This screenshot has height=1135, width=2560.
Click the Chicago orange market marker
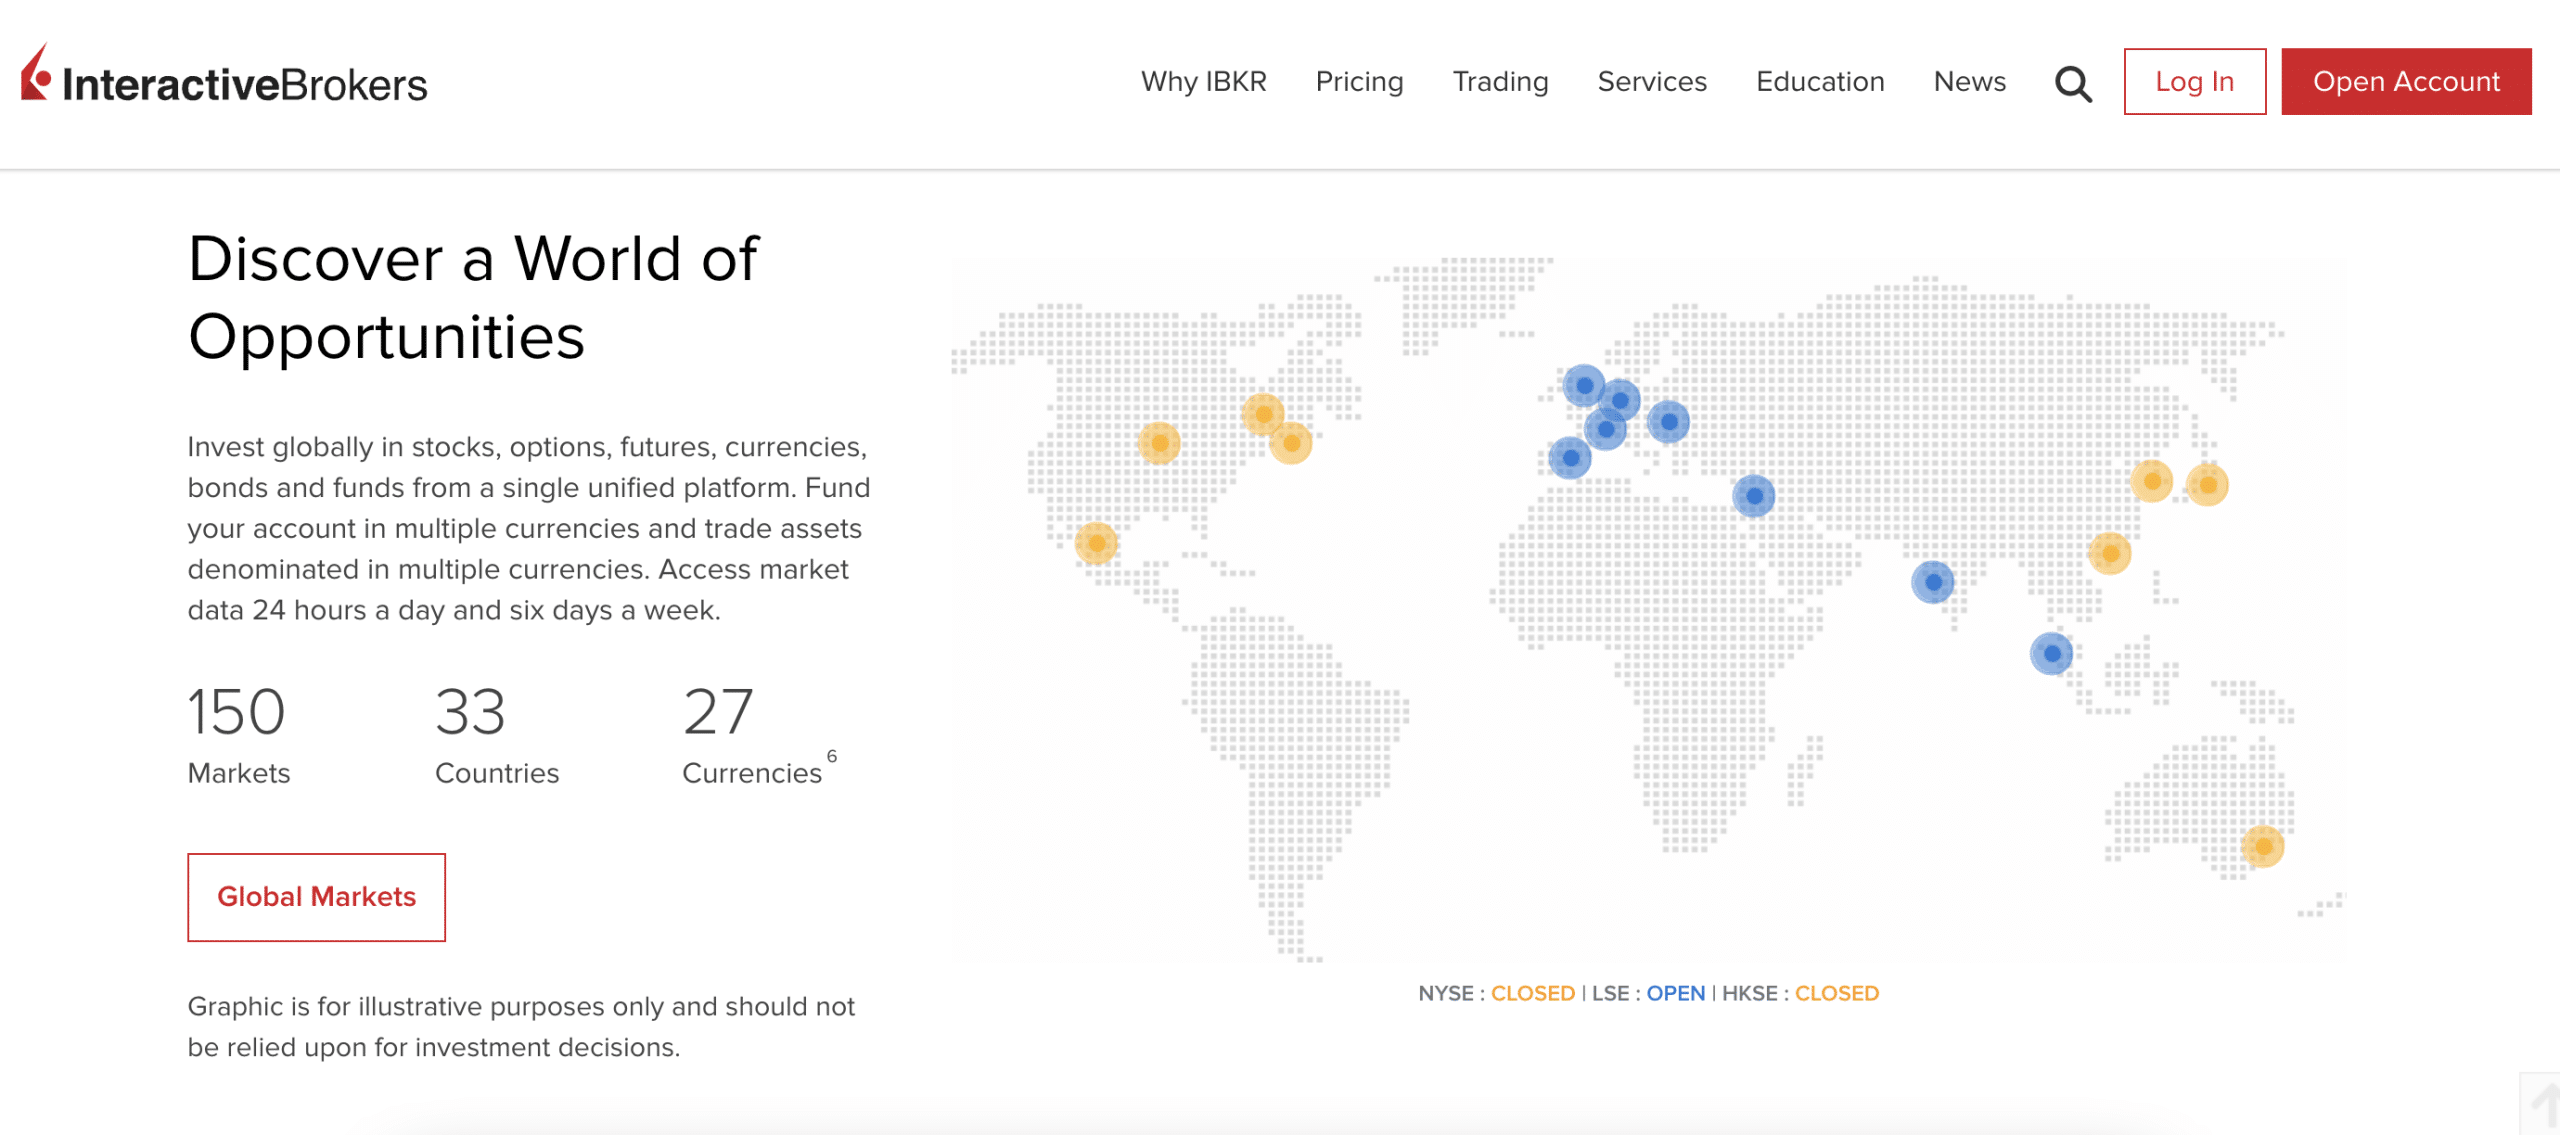pos(1159,442)
